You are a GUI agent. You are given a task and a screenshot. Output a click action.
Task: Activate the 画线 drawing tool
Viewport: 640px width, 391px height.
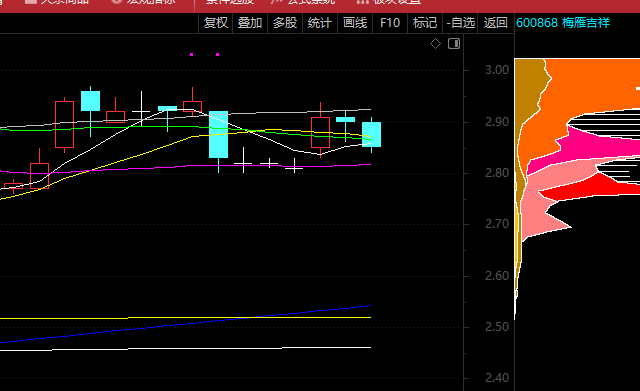click(x=355, y=23)
